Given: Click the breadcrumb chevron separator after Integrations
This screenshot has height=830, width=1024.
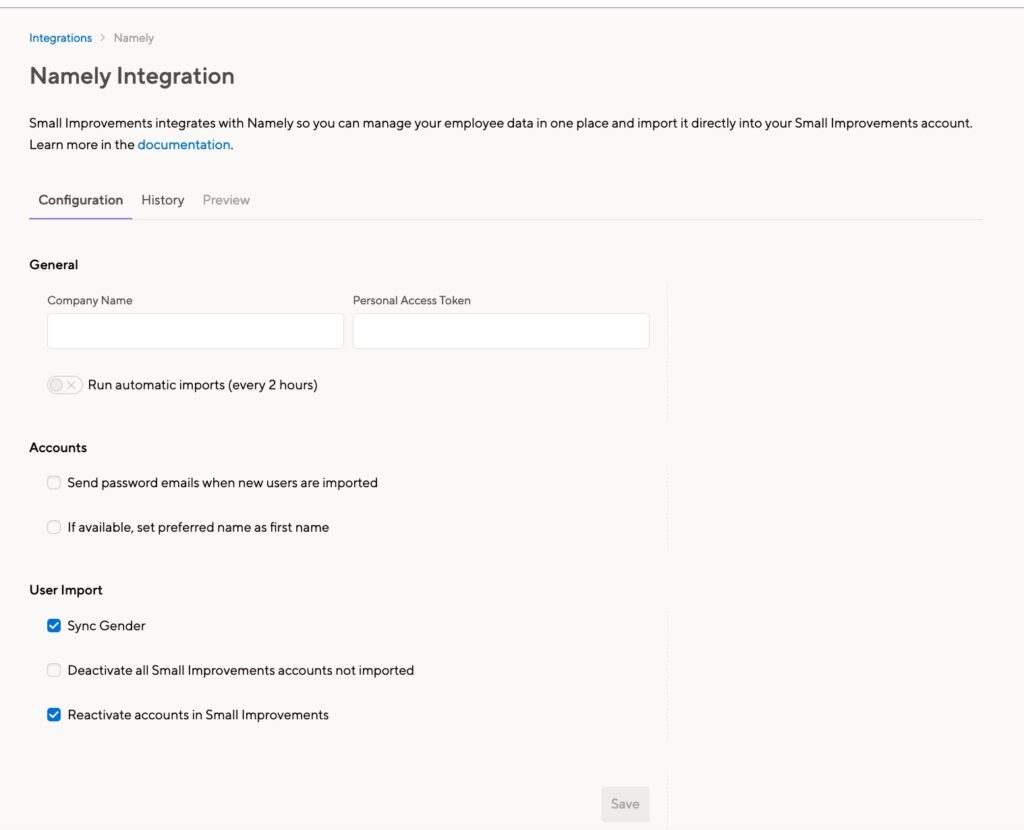Looking at the screenshot, I should point(102,38).
